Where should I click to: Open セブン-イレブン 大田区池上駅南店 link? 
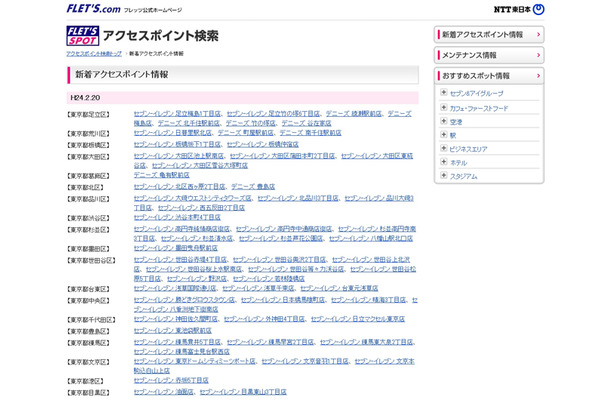pos(179,156)
